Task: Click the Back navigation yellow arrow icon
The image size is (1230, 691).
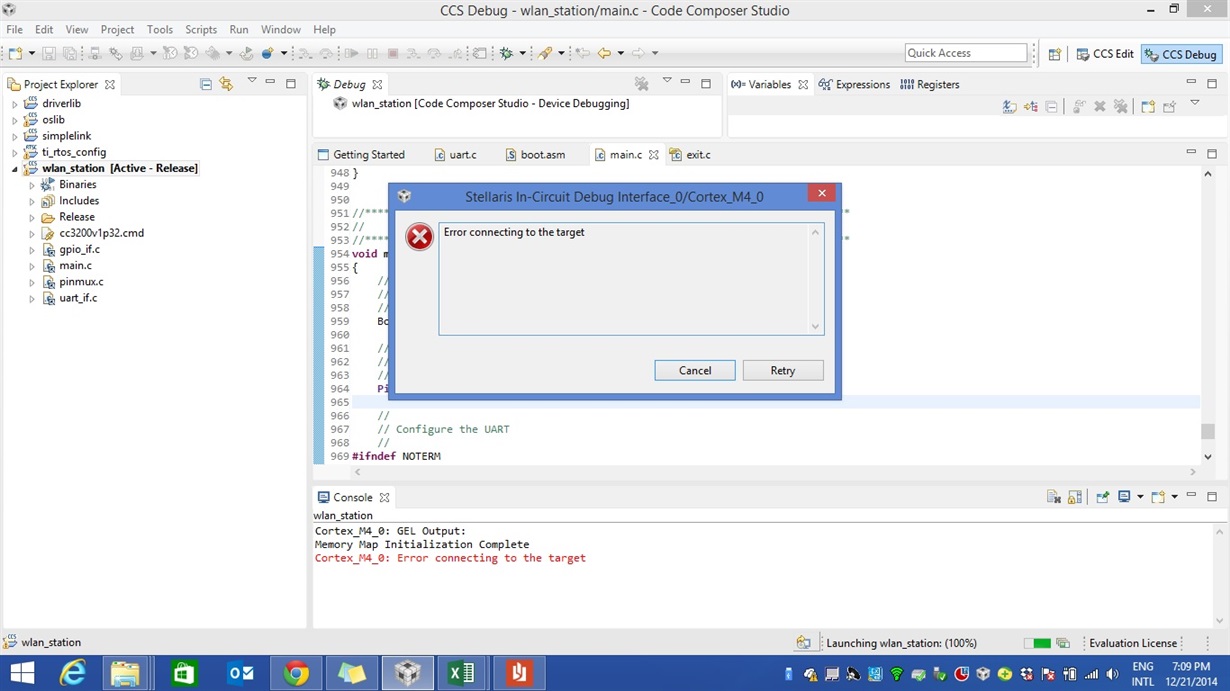Action: [604, 53]
